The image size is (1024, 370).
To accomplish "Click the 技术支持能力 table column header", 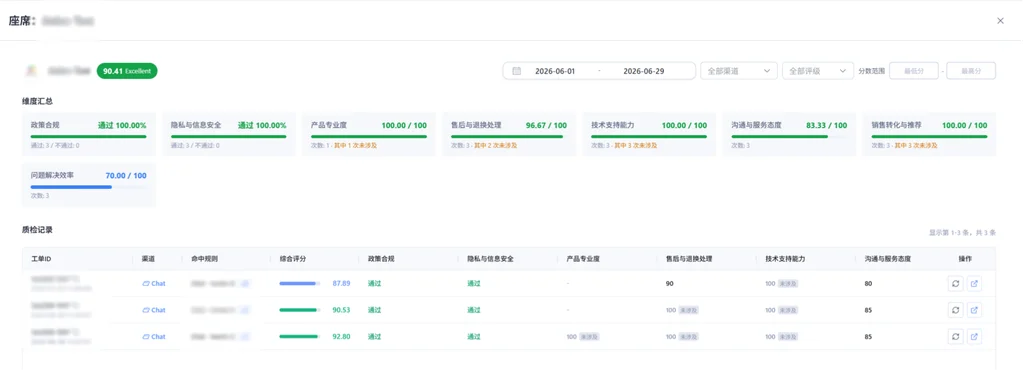I will coord(785,259).
